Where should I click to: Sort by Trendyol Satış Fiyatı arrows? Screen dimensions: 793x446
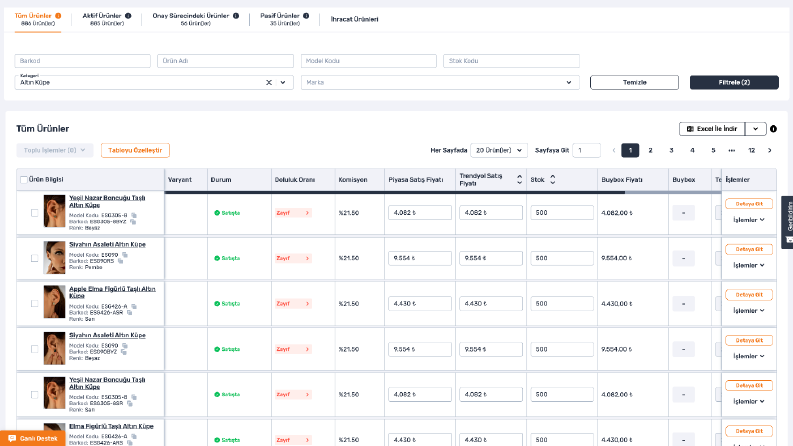tap(519, 180)
